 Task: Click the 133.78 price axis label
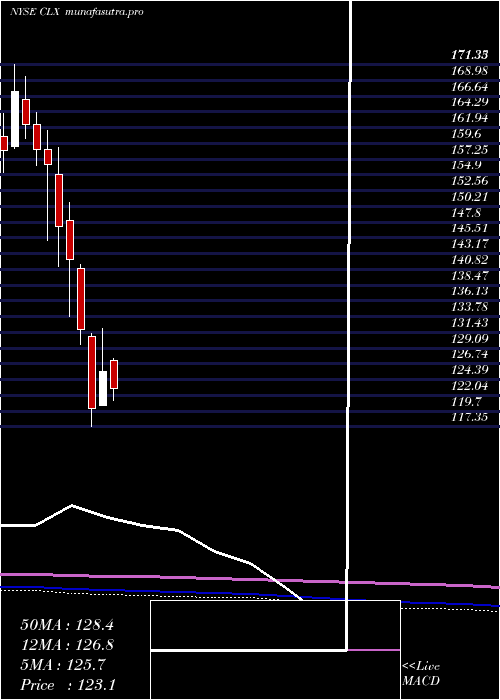[x=470, y=307]
